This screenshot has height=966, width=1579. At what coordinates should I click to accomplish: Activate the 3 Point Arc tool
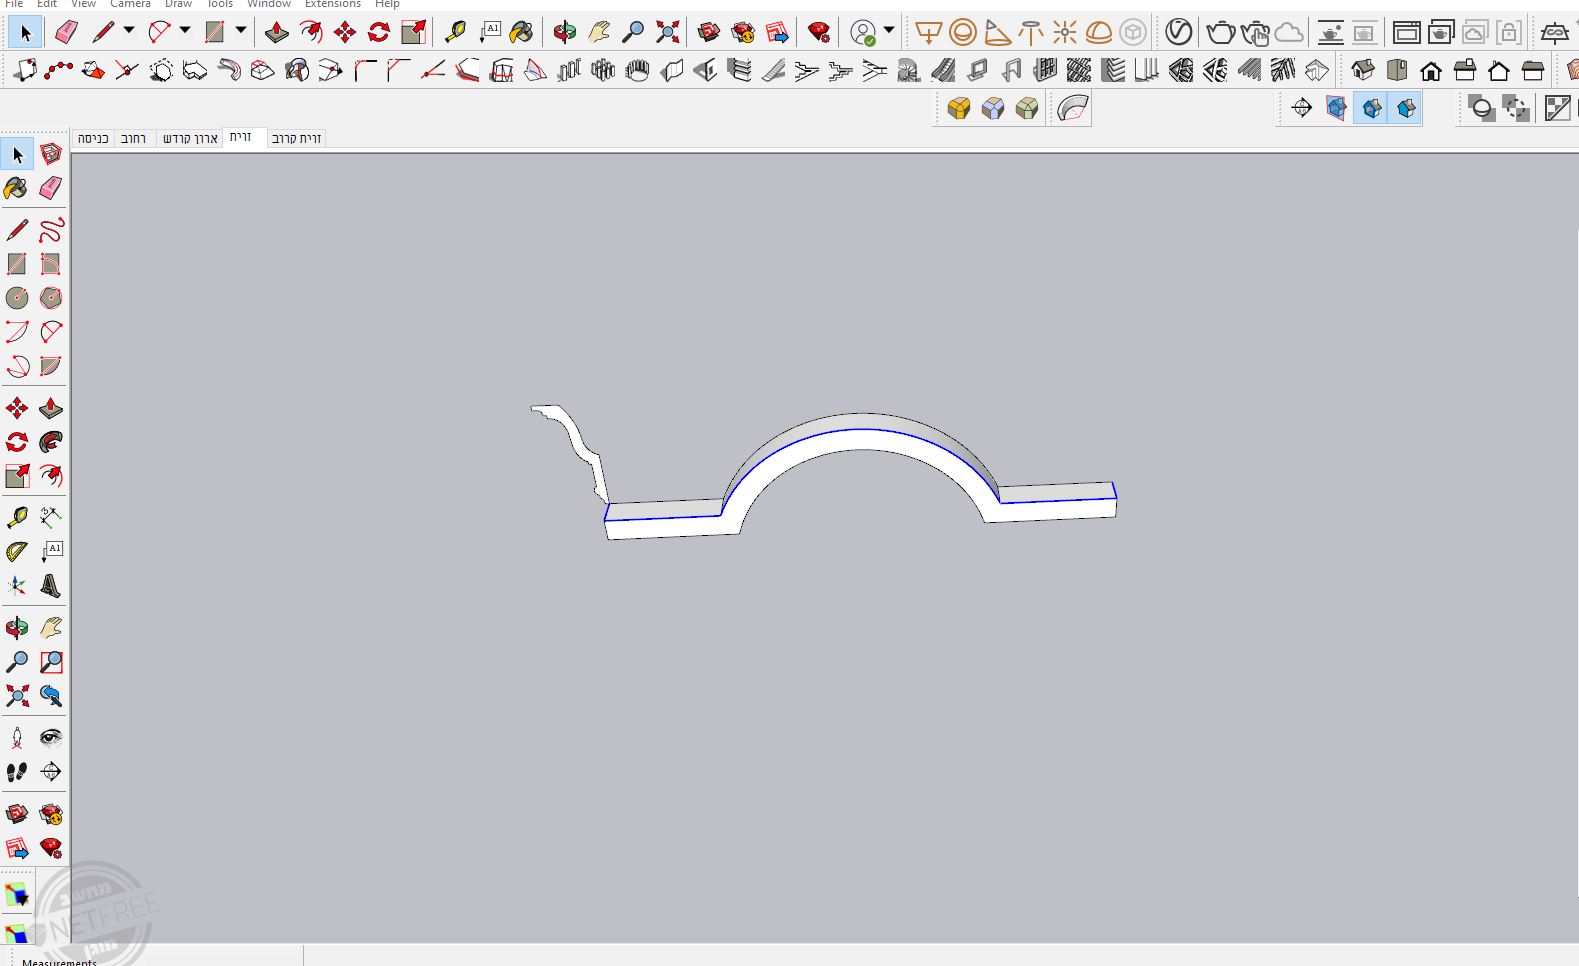click(17, 366)
